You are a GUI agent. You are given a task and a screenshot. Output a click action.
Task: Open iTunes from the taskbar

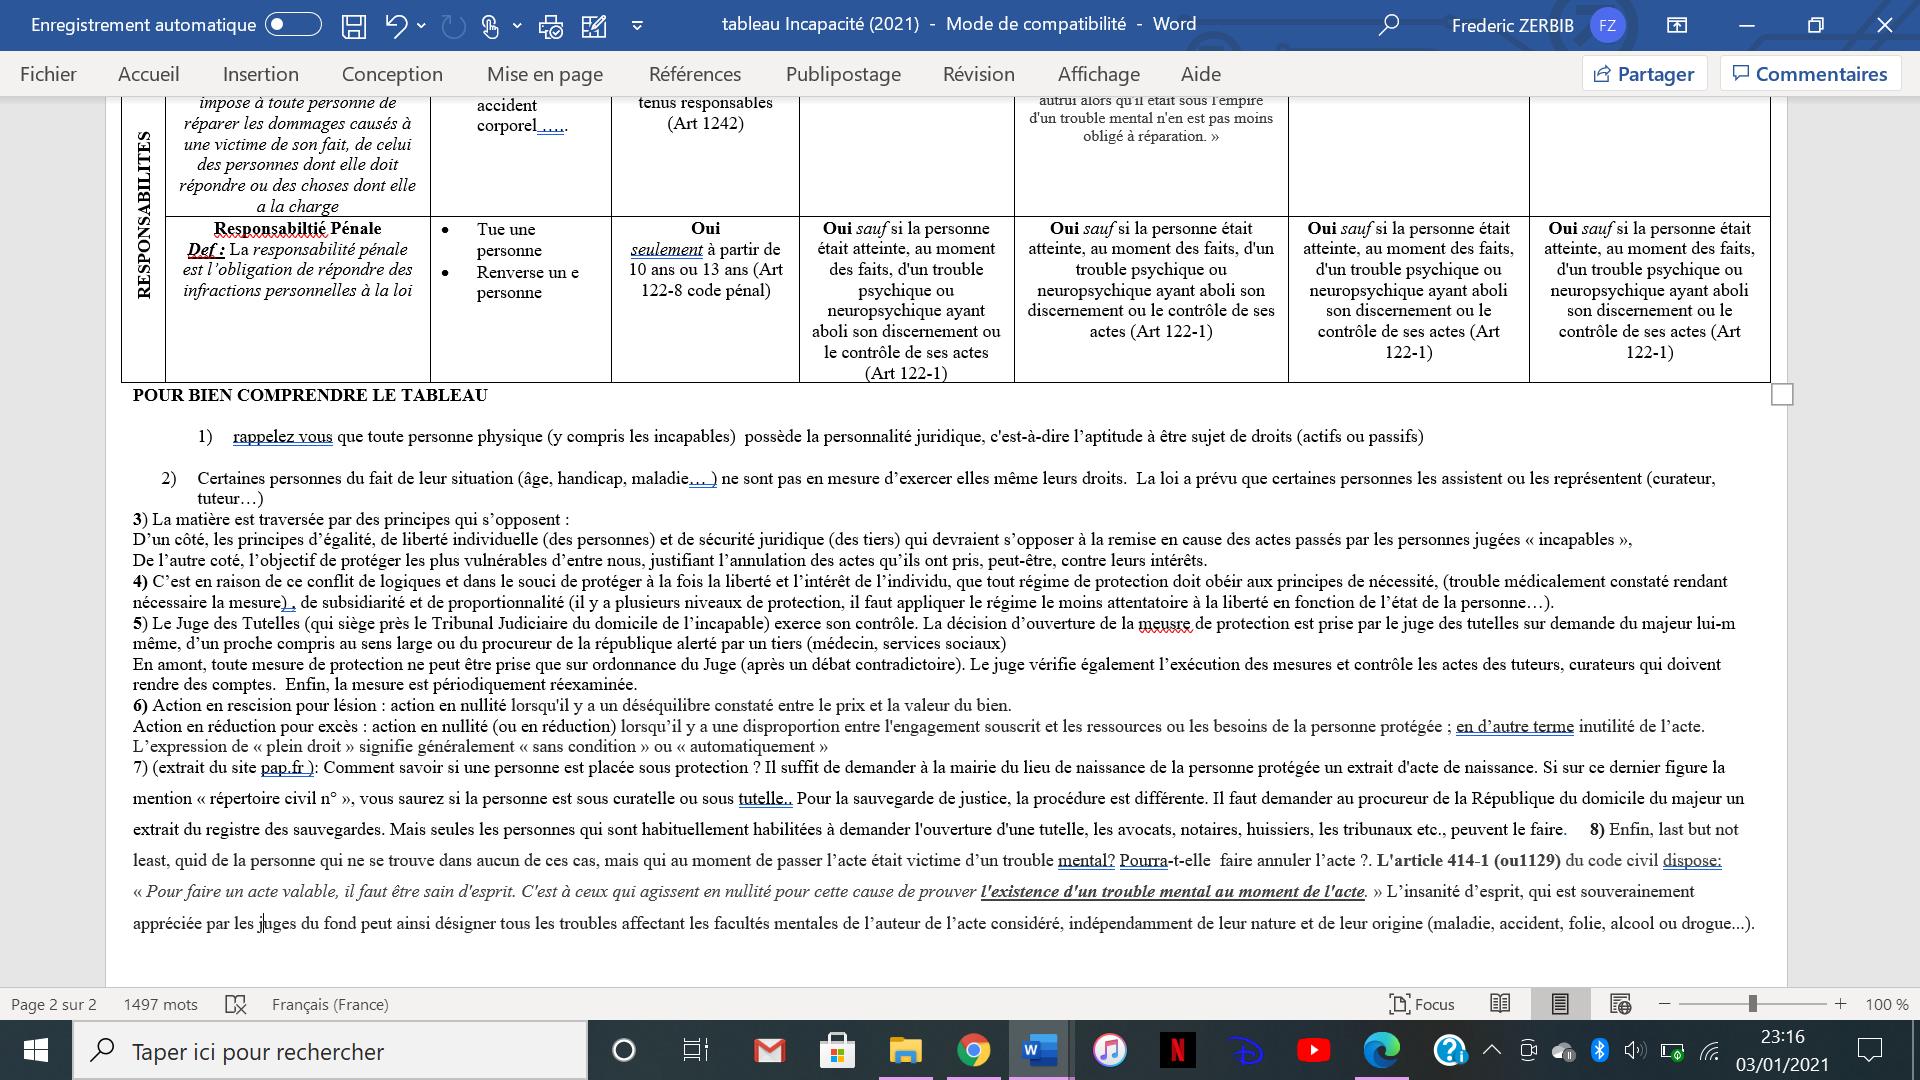pyautogui.click(x=1109, y=1050)
